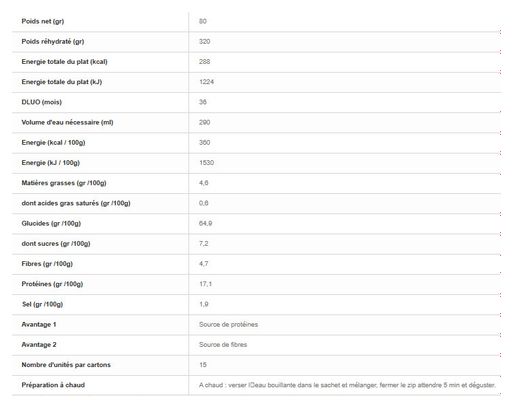
Task: Select 'Volume d'eau nécessaire (ml)' label
Action: (x=67, y=122)
